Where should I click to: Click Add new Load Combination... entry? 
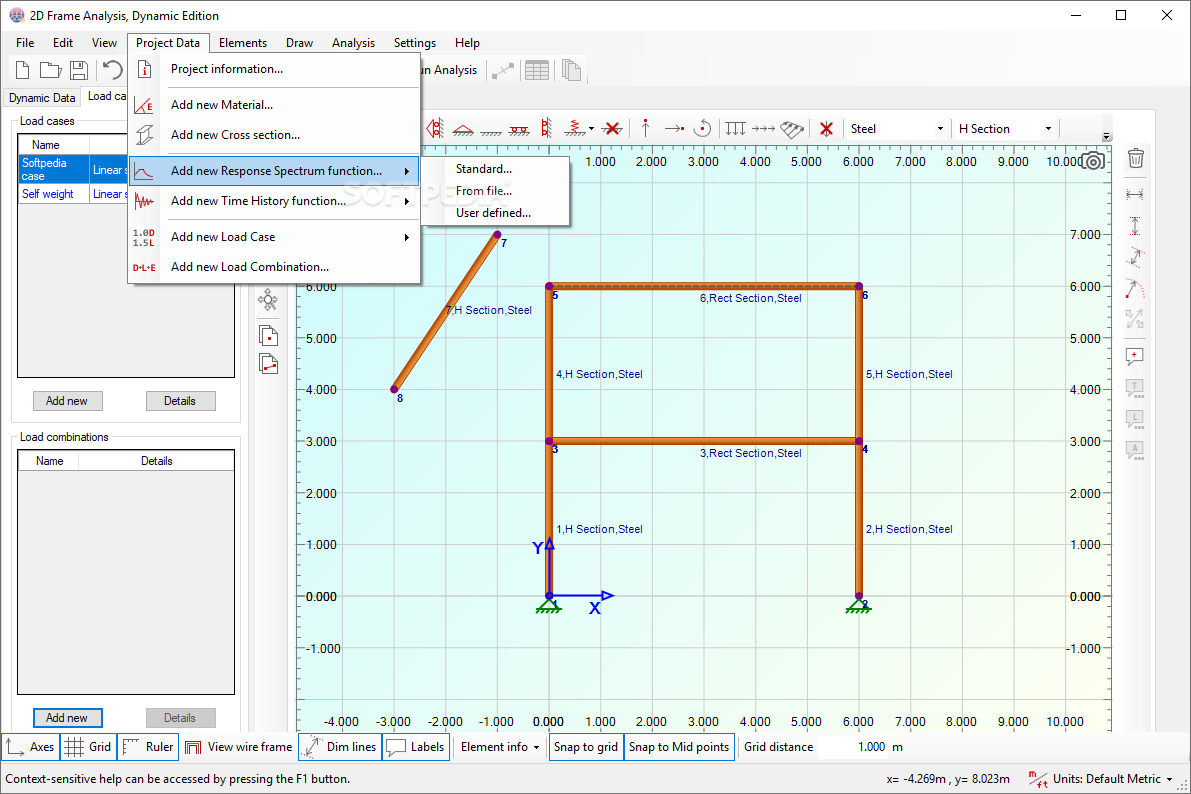click(274, 267)
